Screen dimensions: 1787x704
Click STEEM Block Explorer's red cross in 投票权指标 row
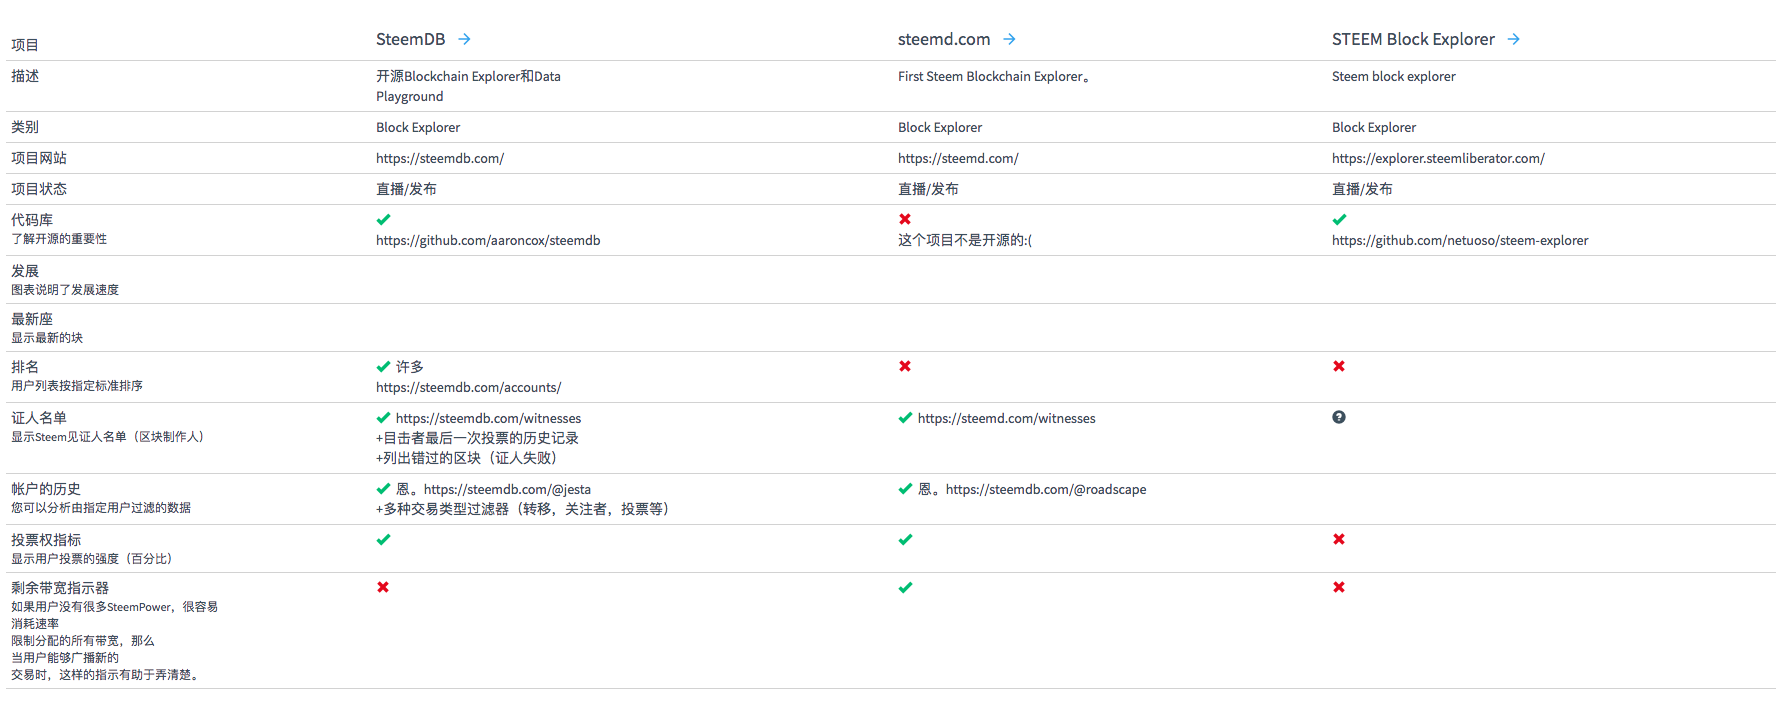[x=1339, y=539]
